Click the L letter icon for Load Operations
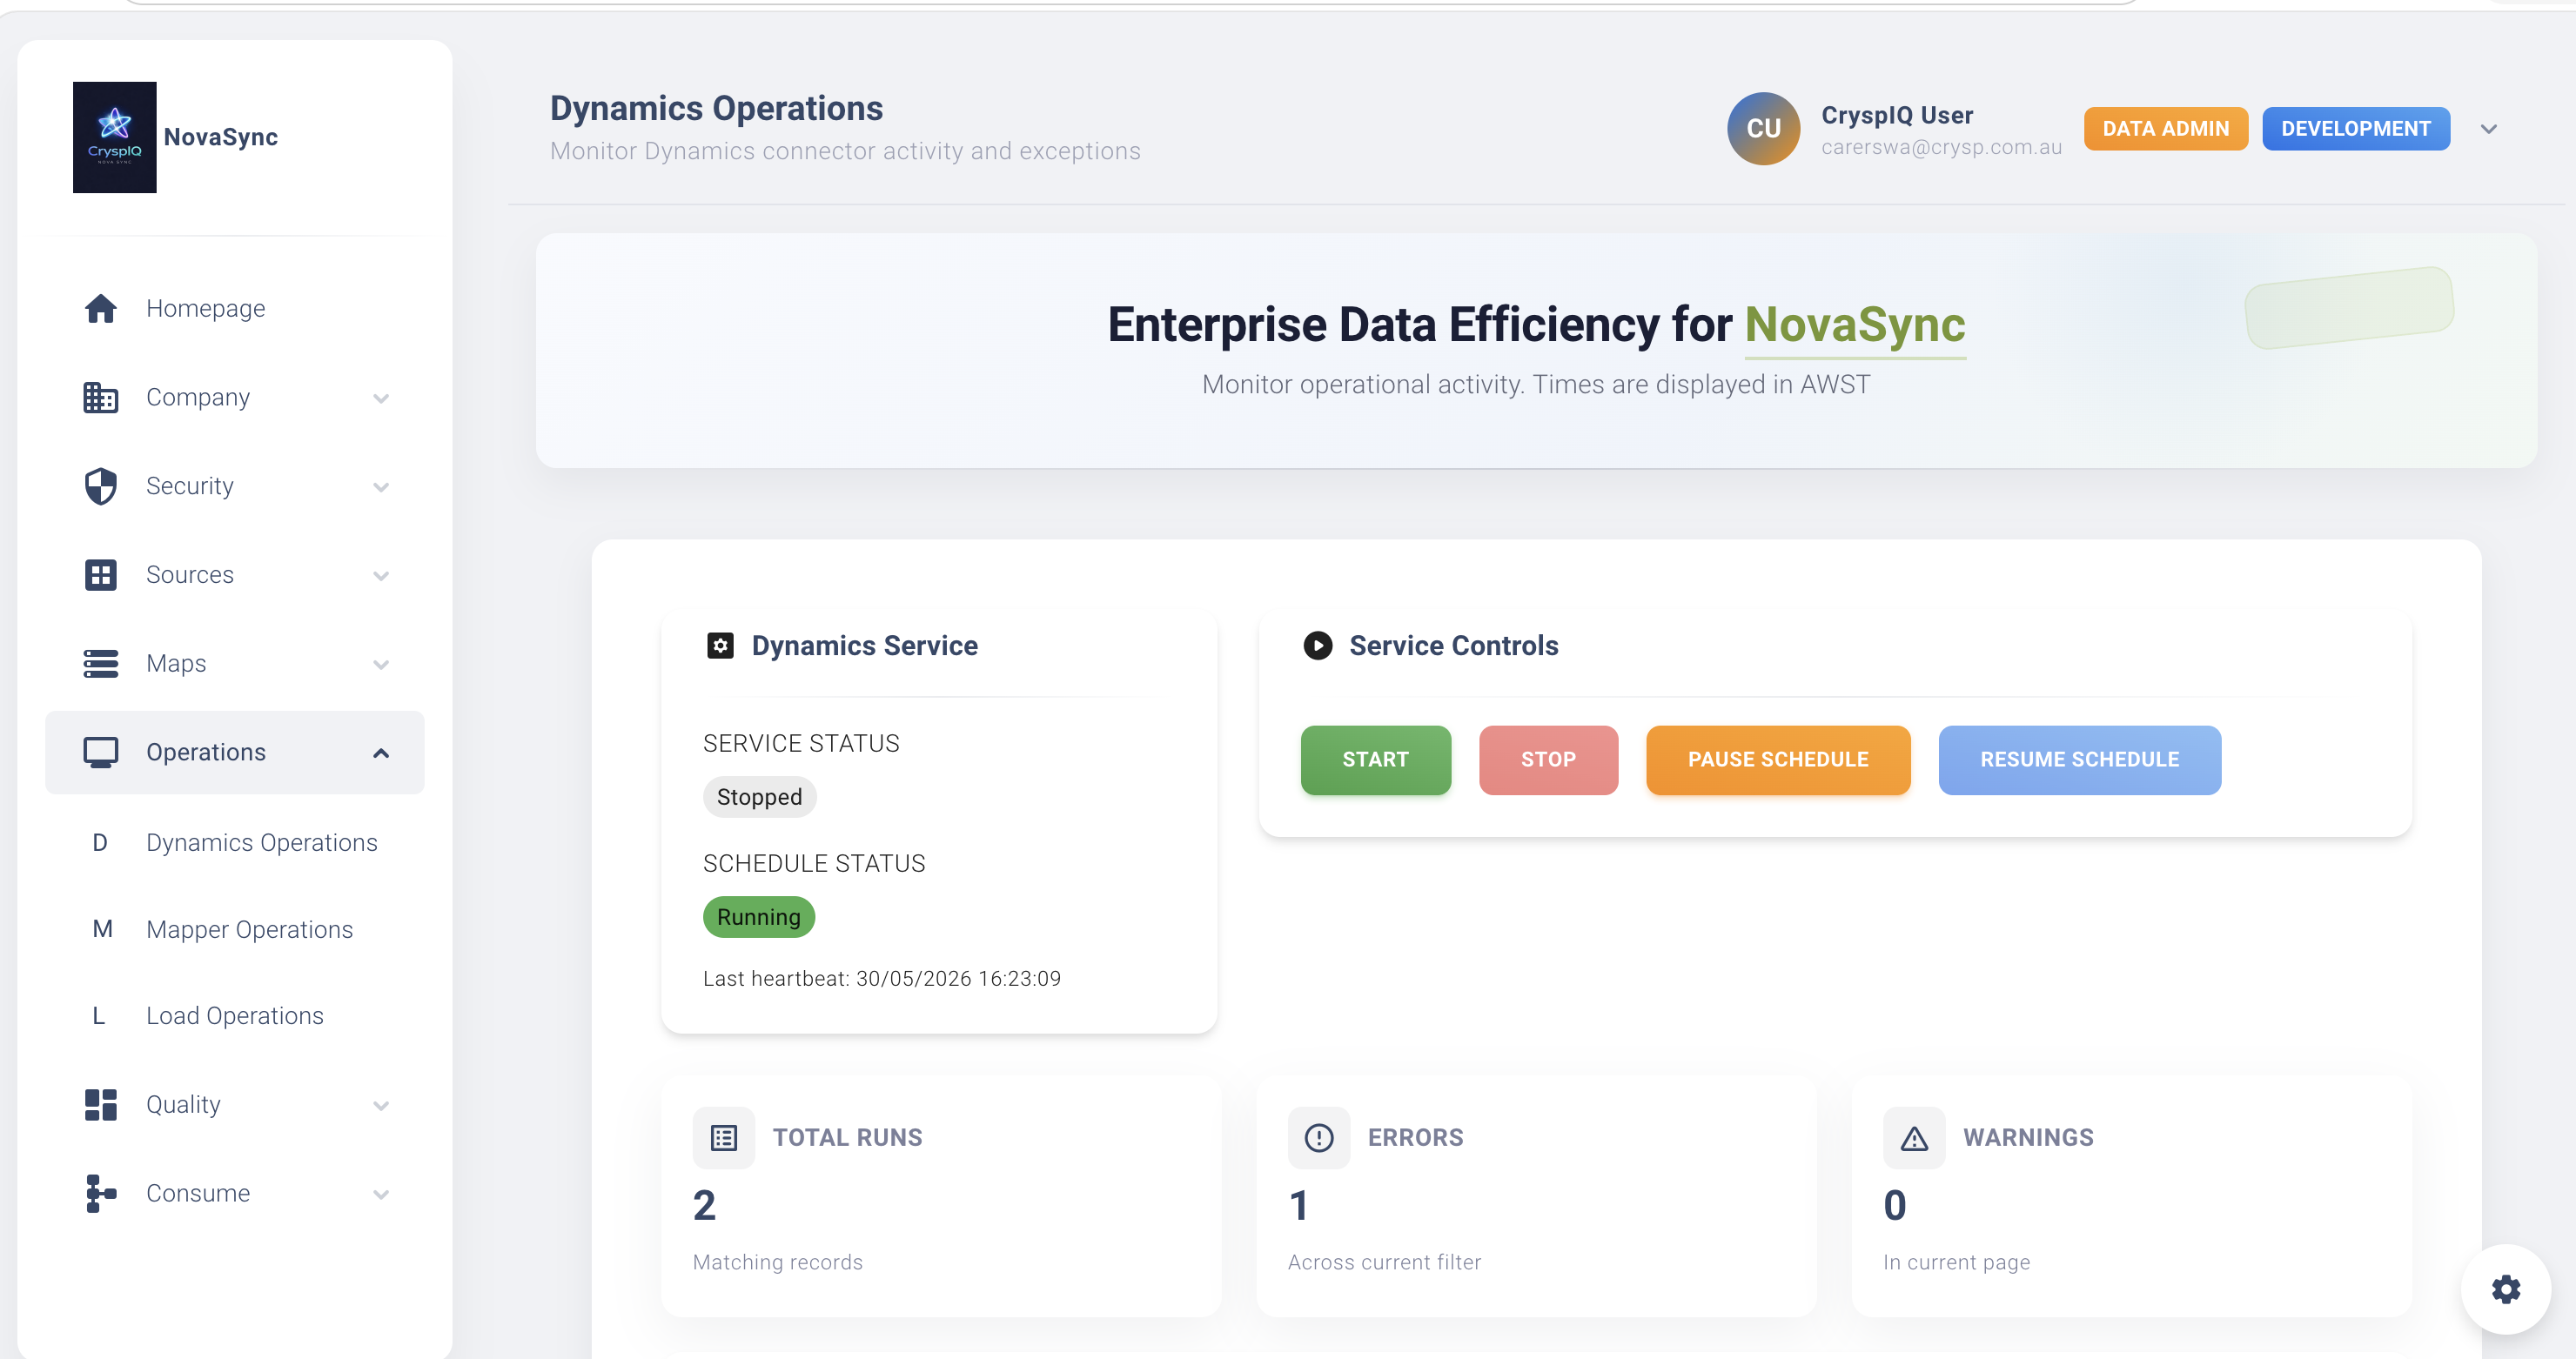Viewport: 2576px width, 1359px height. tap(98, 1016)
